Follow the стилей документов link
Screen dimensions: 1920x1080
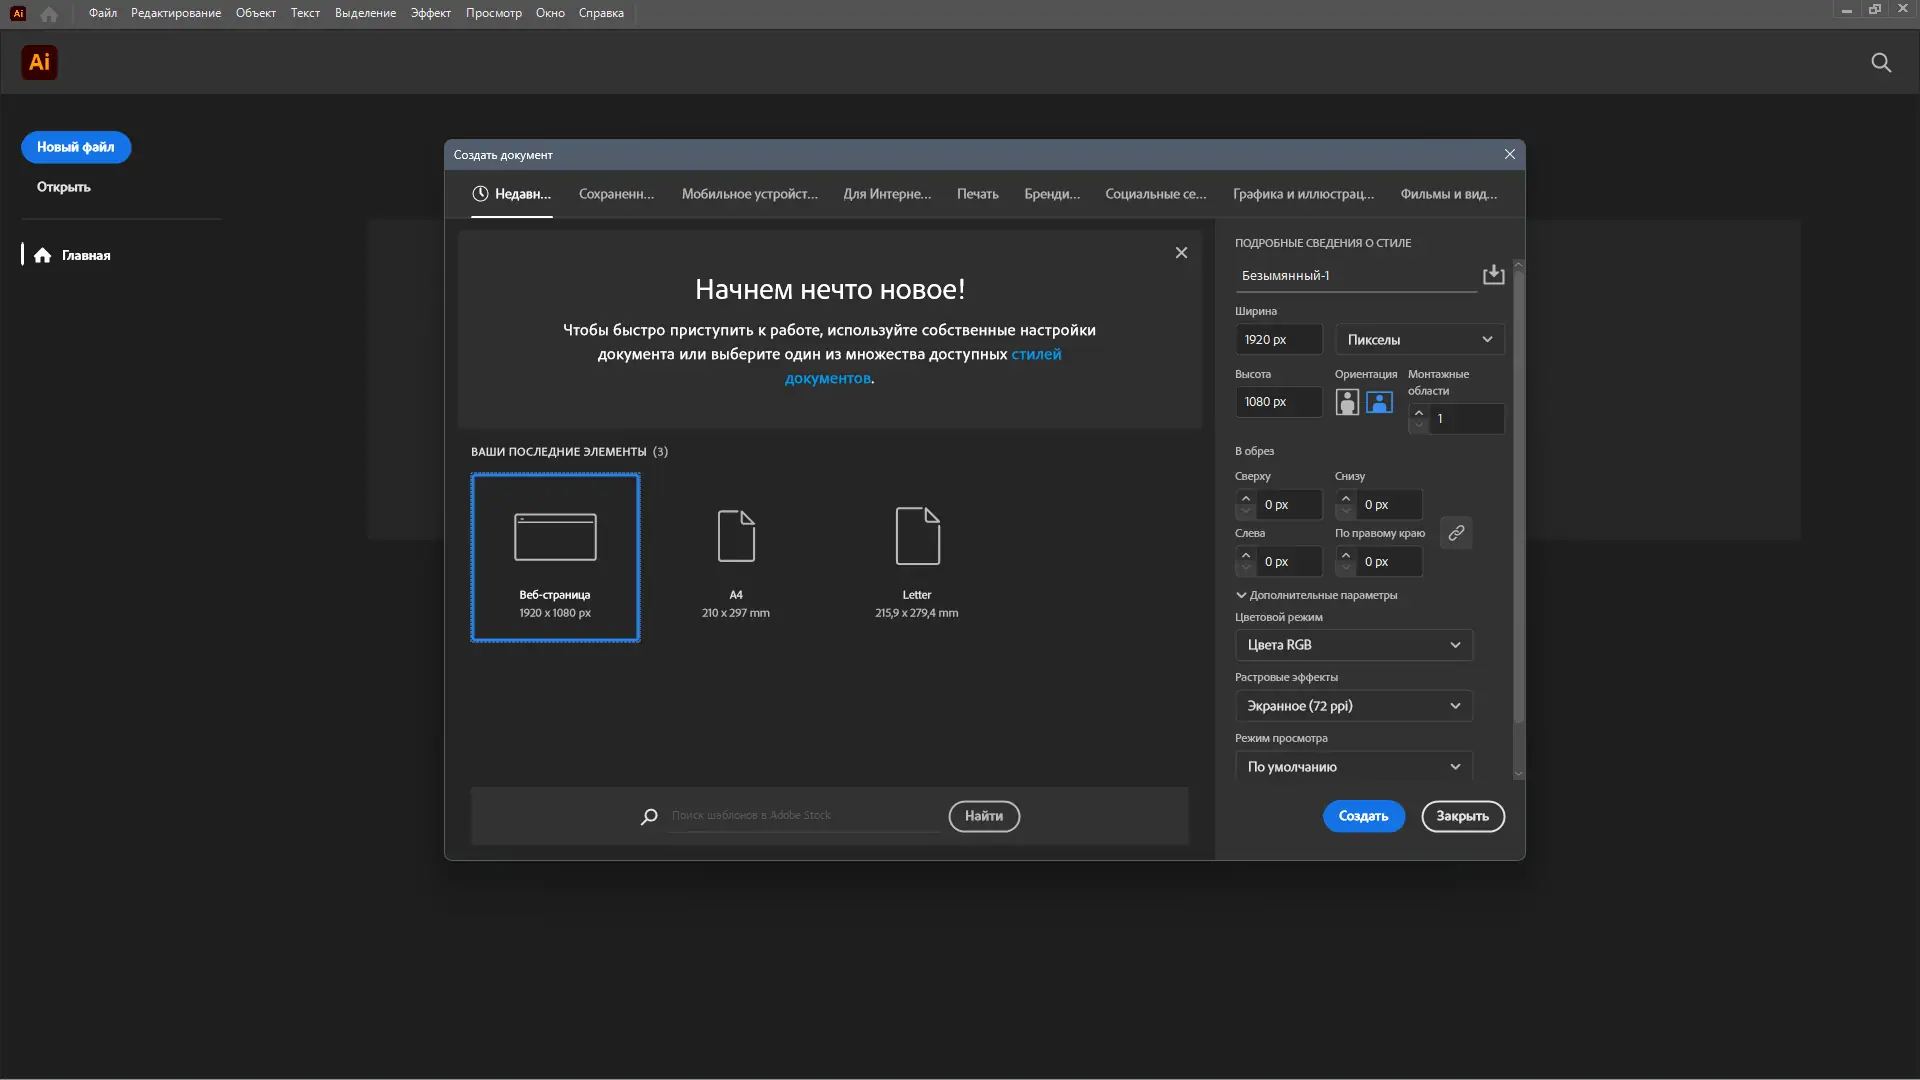(x=1035, y=354)
